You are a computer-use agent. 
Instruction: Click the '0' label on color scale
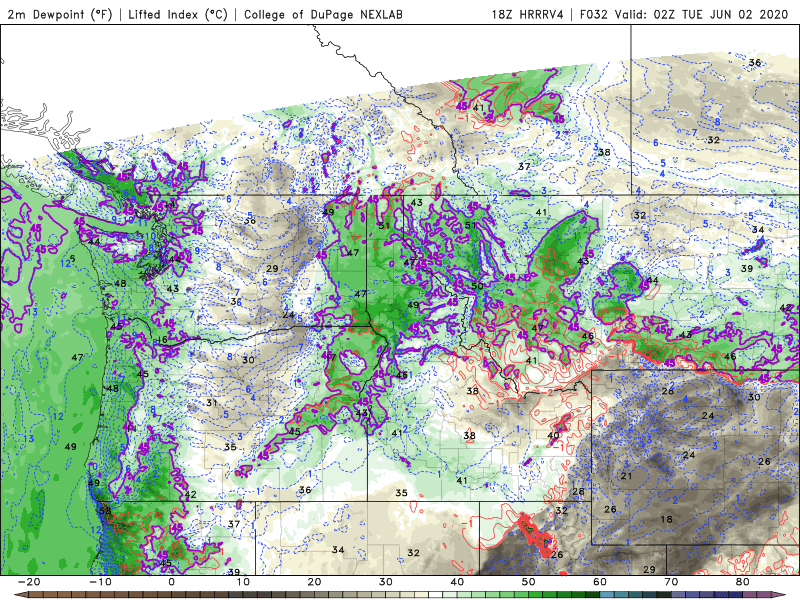[171, 582]
